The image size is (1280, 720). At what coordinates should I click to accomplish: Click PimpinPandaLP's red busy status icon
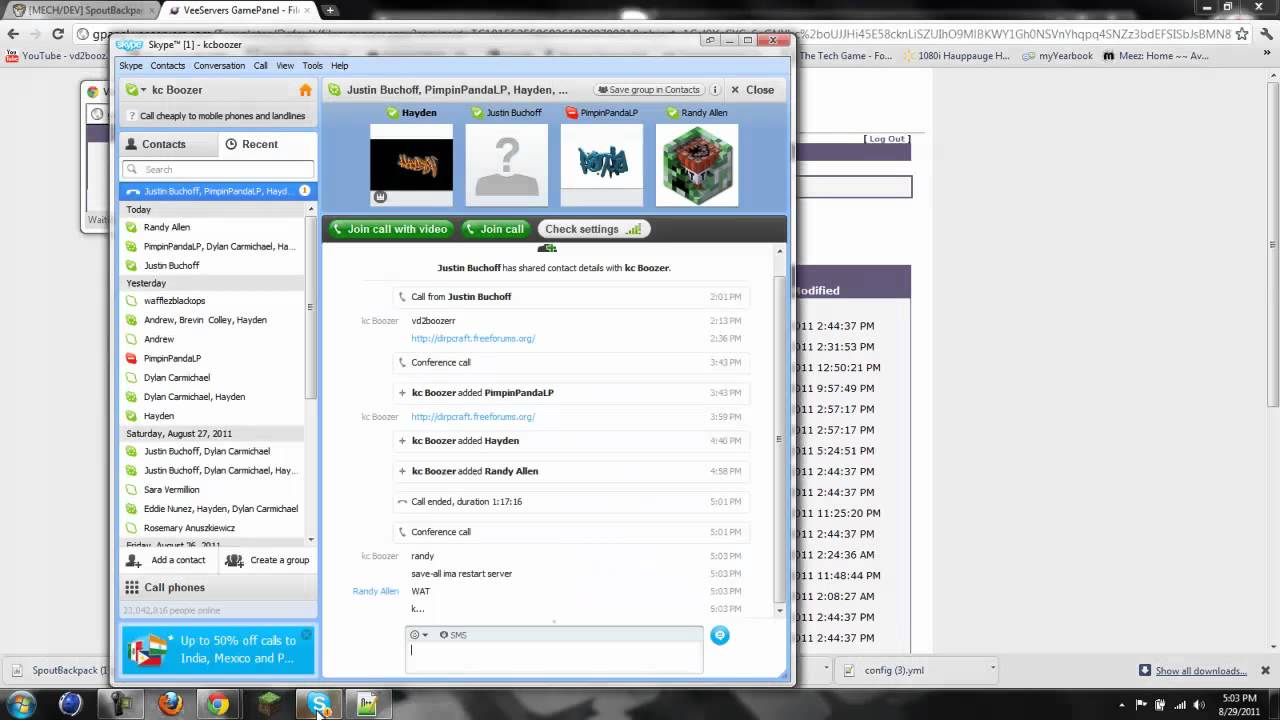(x=572, y=113)
